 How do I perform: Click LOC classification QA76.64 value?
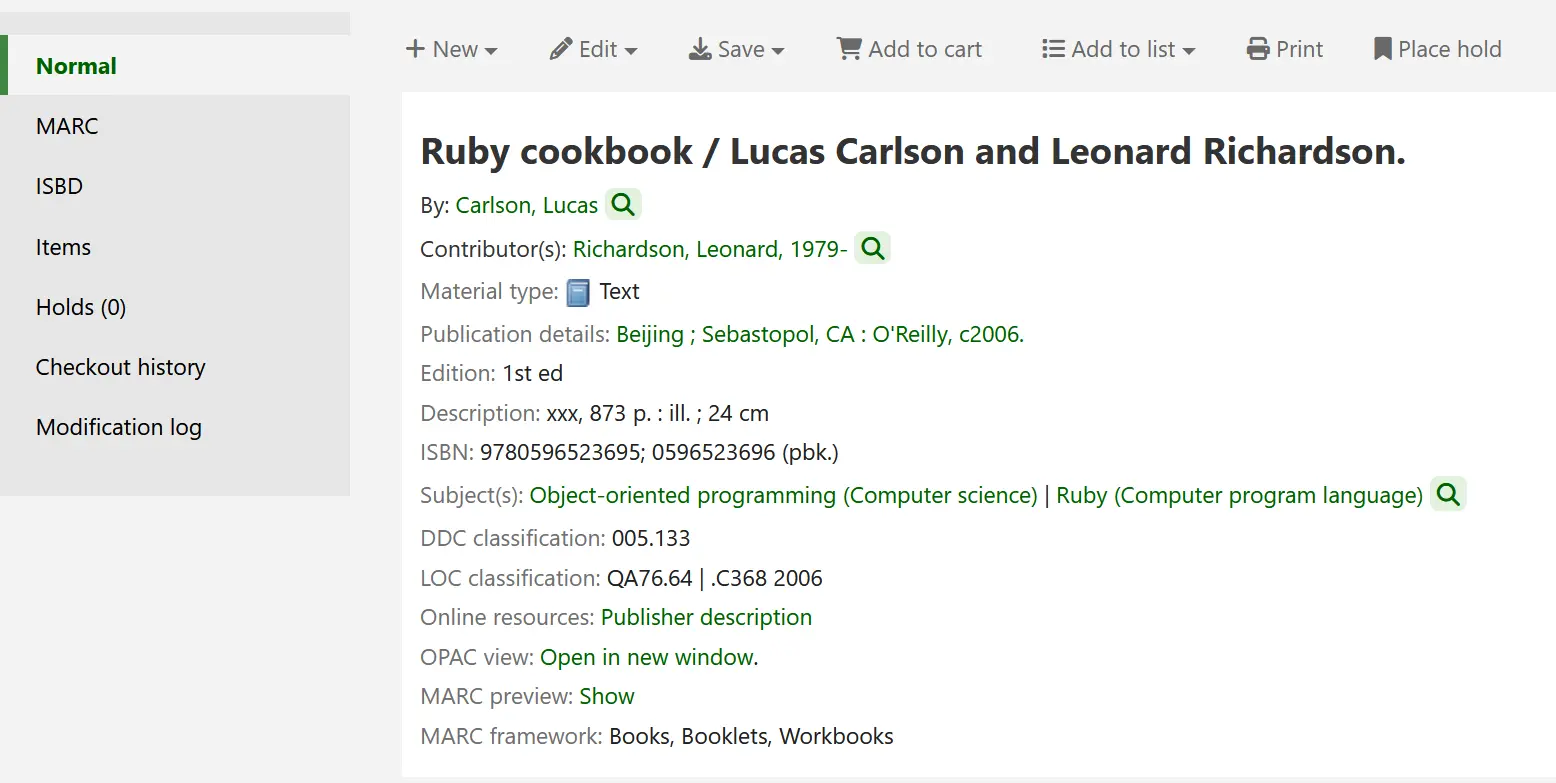pos(650,578)
